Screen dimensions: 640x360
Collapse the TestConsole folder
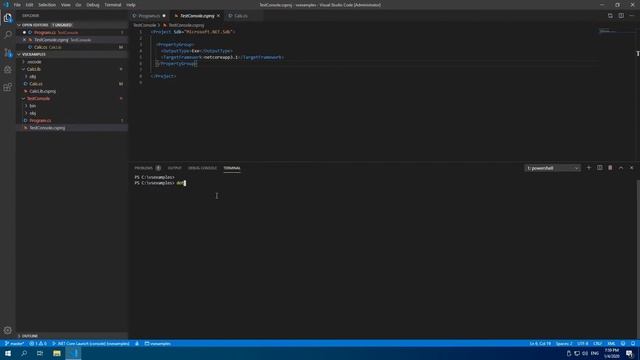38,98
